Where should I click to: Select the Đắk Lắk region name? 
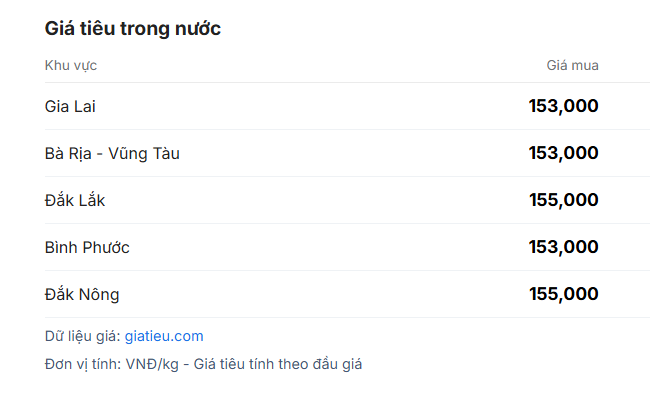coord(75,200)
